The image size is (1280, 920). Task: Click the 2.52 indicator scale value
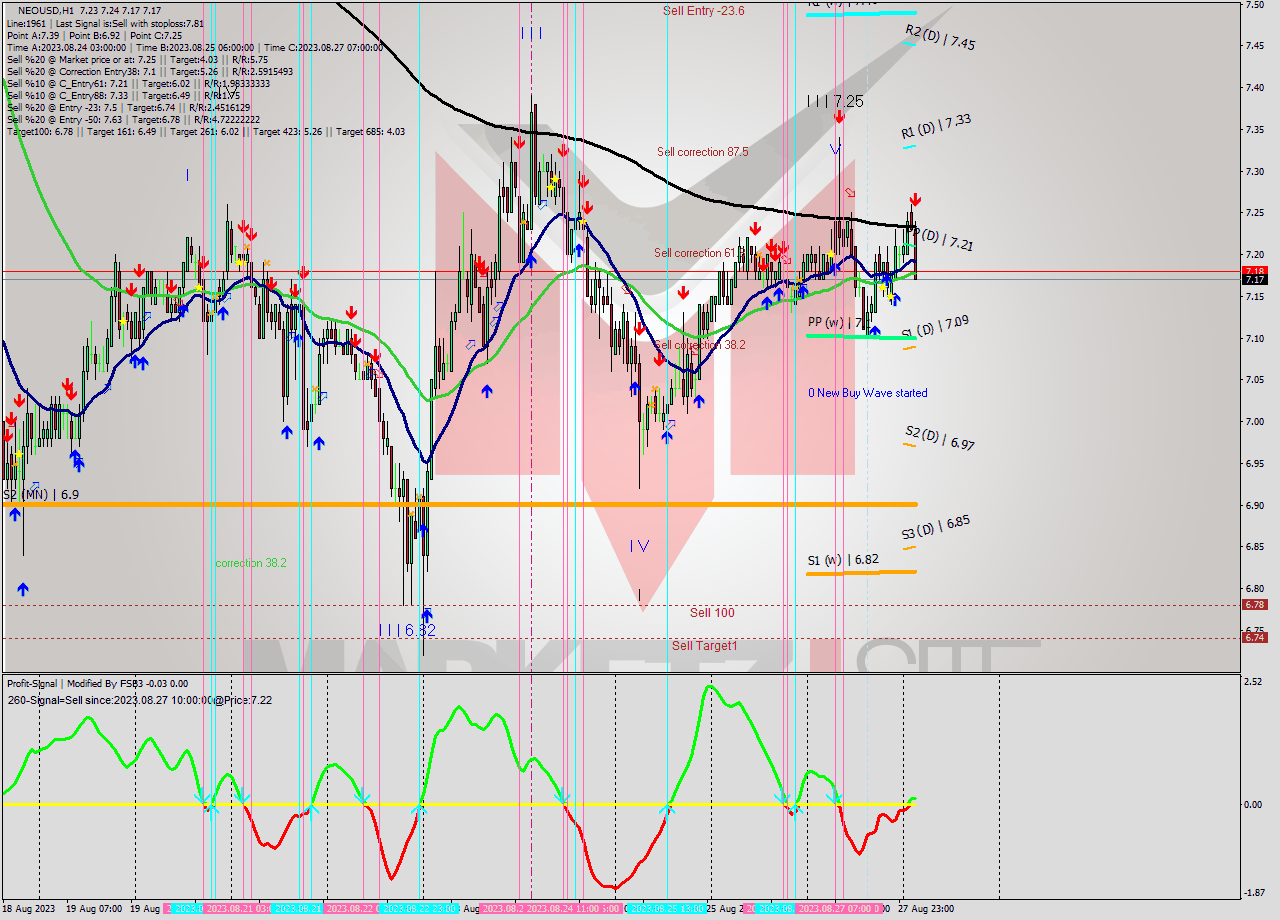(1254, 682)
